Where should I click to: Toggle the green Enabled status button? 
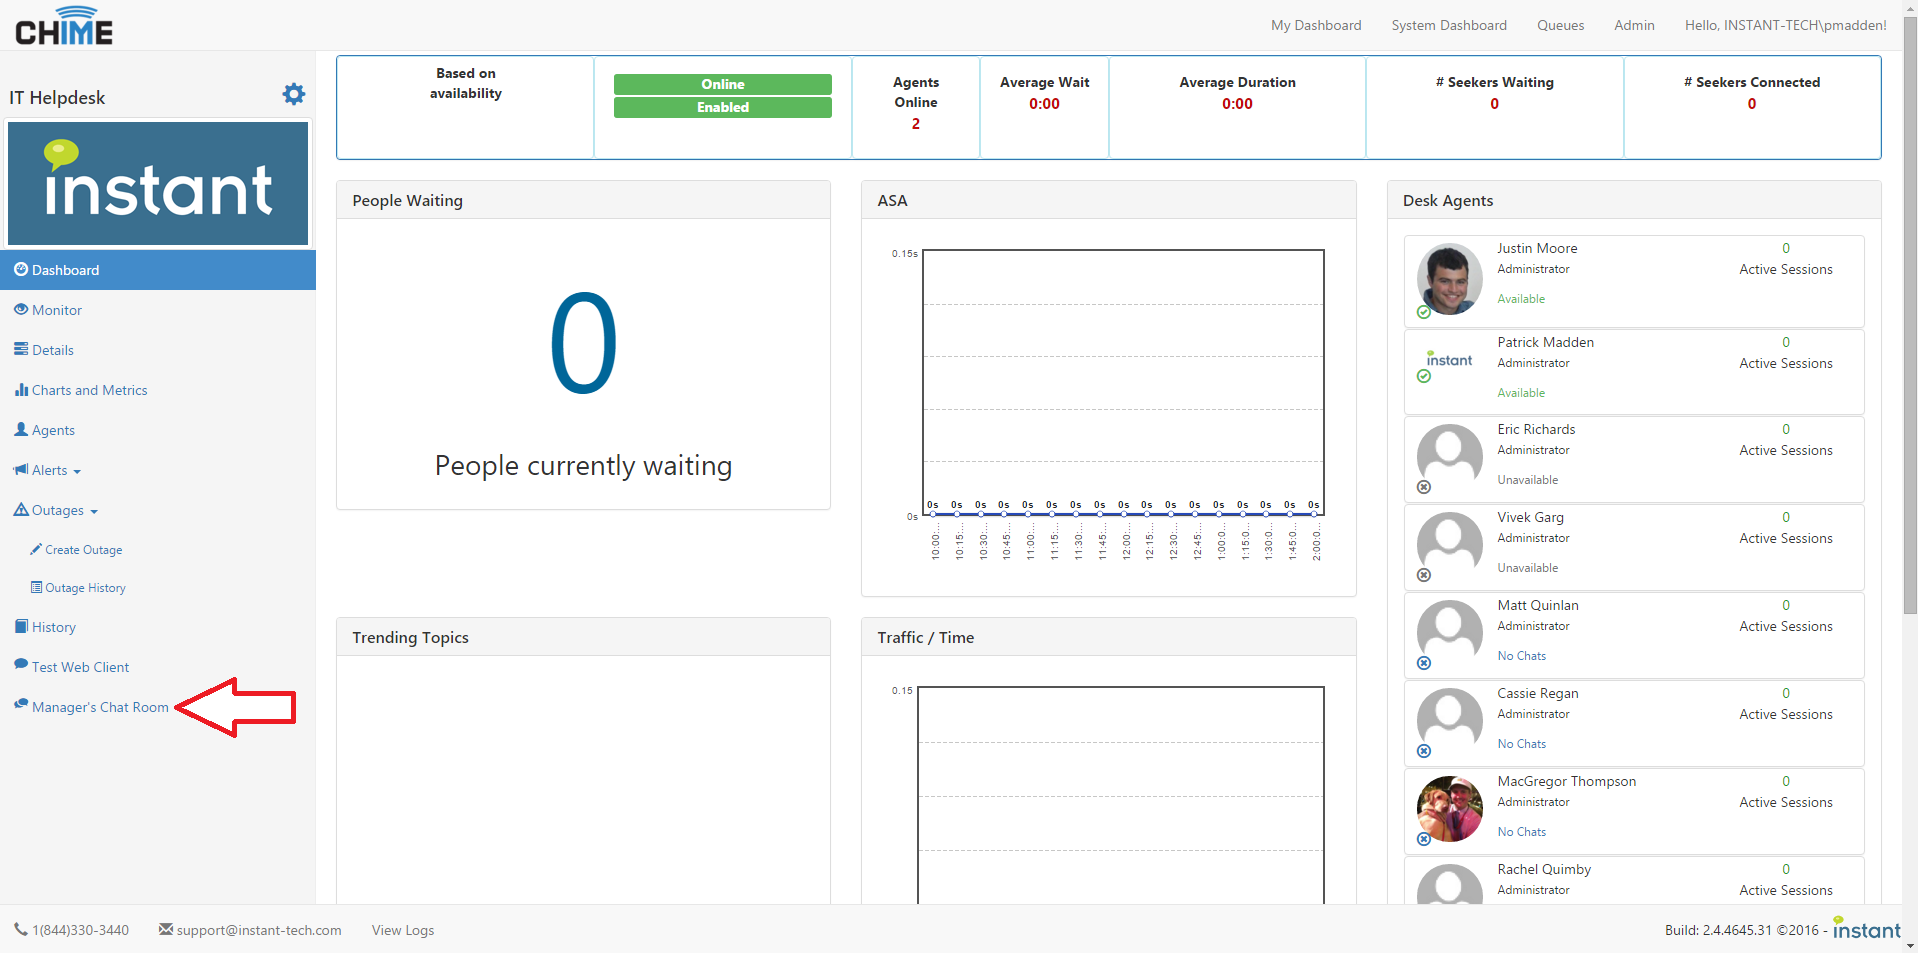(x=722, y=107)
